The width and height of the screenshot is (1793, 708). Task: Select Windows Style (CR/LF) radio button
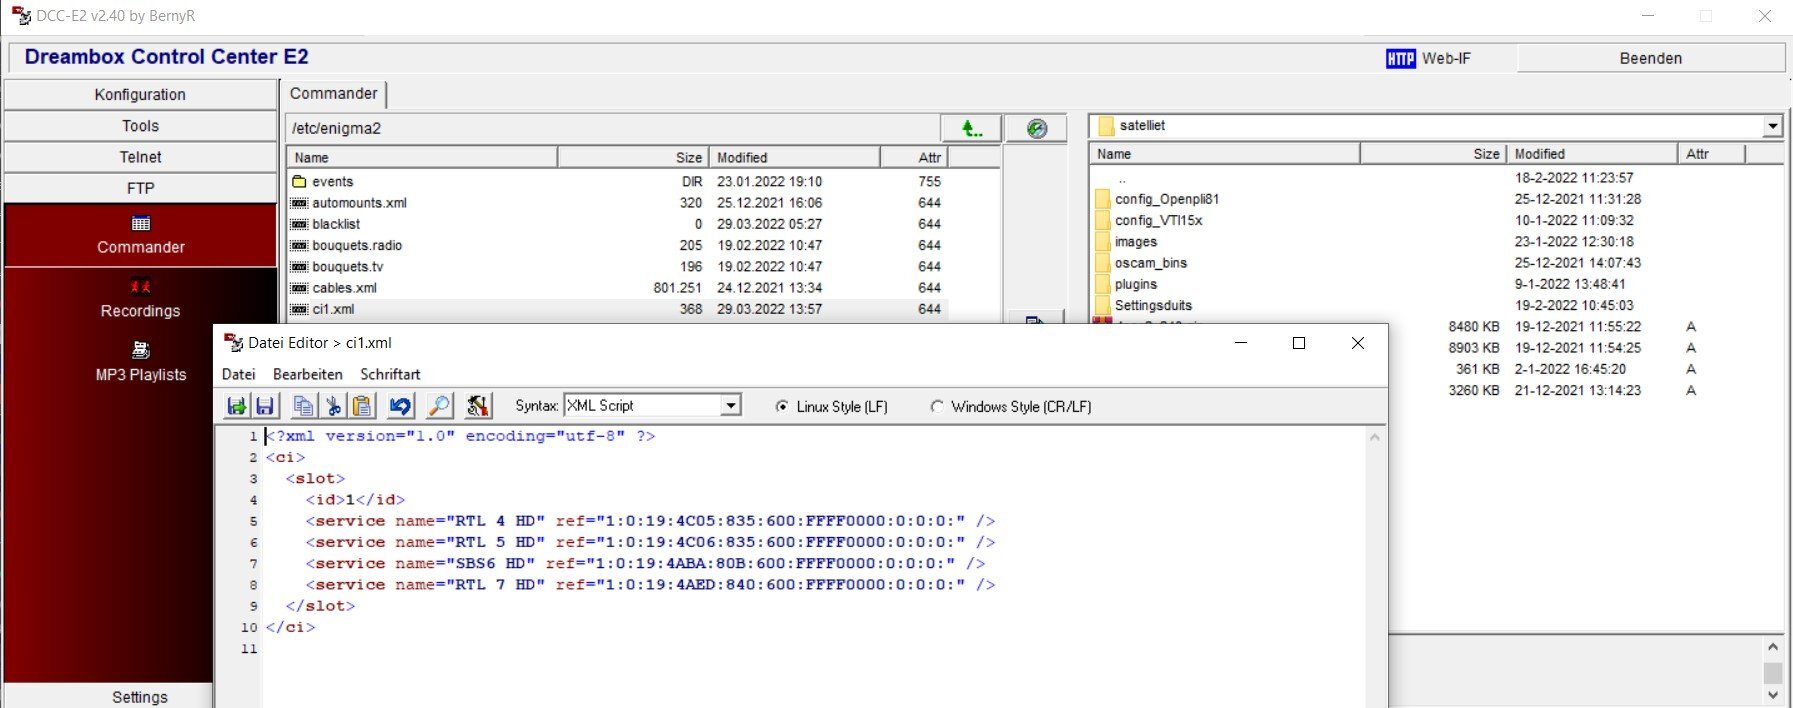[937, 407]
